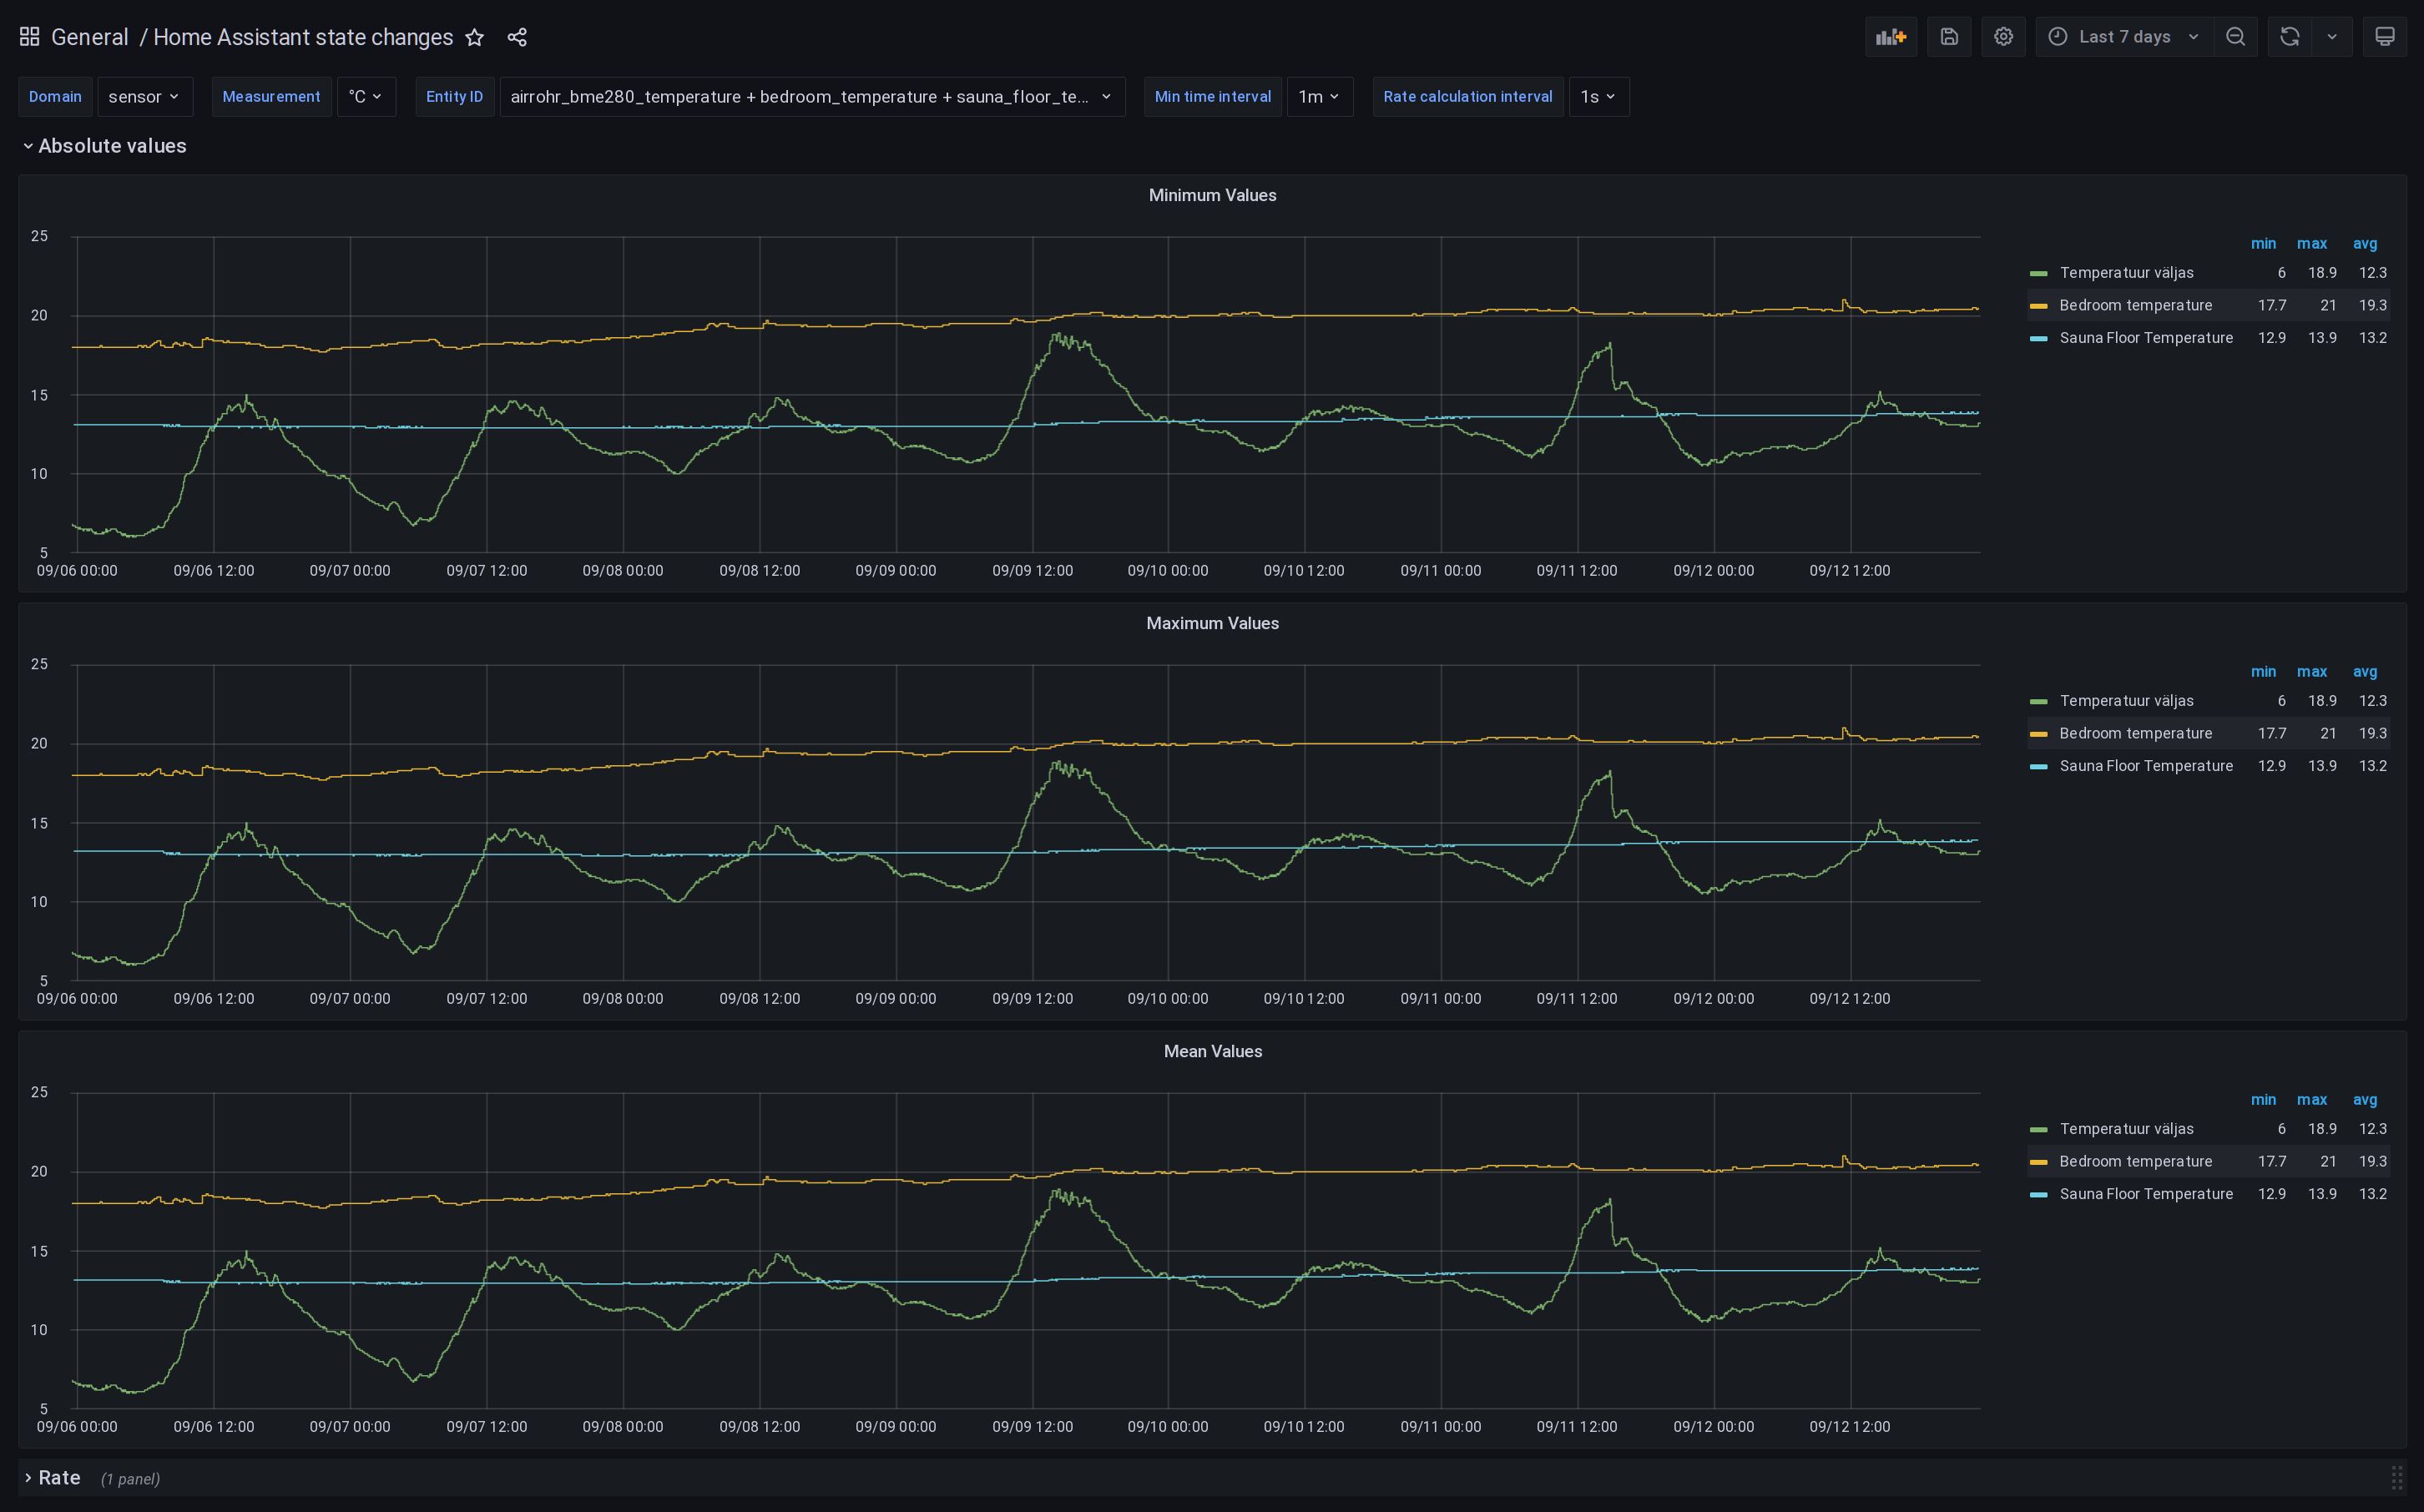Open the General folder link
2424x1512 pixels.
pos(89,37)
